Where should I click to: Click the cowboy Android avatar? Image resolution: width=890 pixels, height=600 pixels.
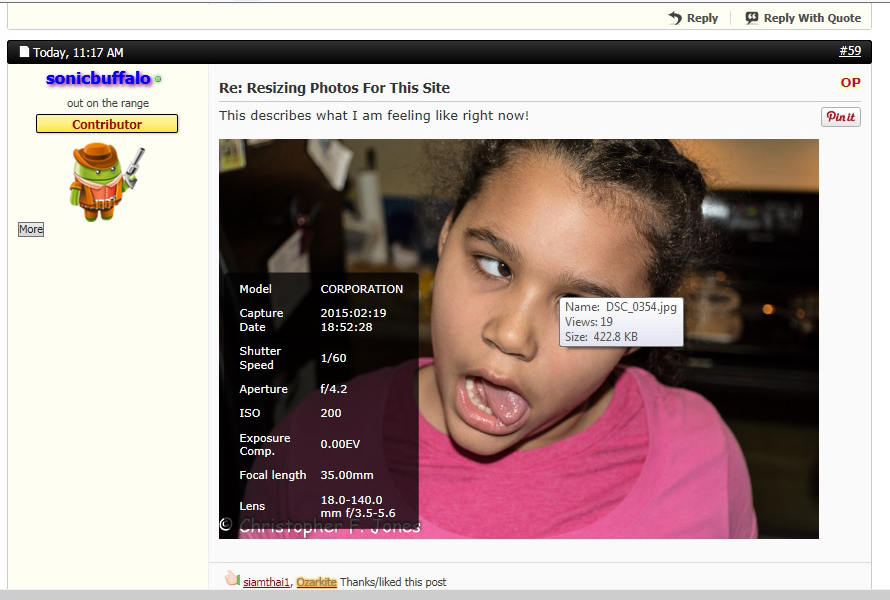(106, 180)
